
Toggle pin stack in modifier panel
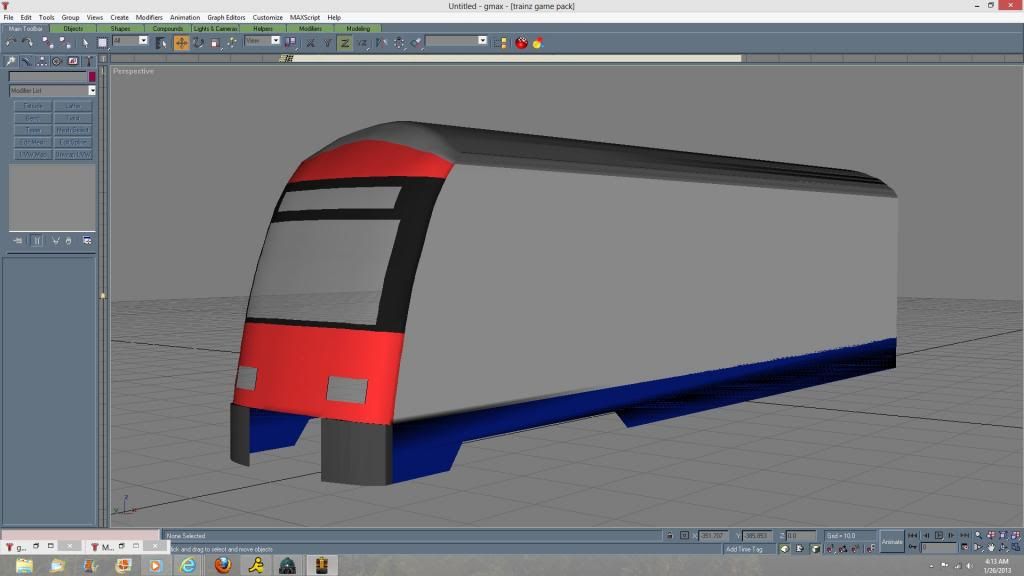point(18,241)
